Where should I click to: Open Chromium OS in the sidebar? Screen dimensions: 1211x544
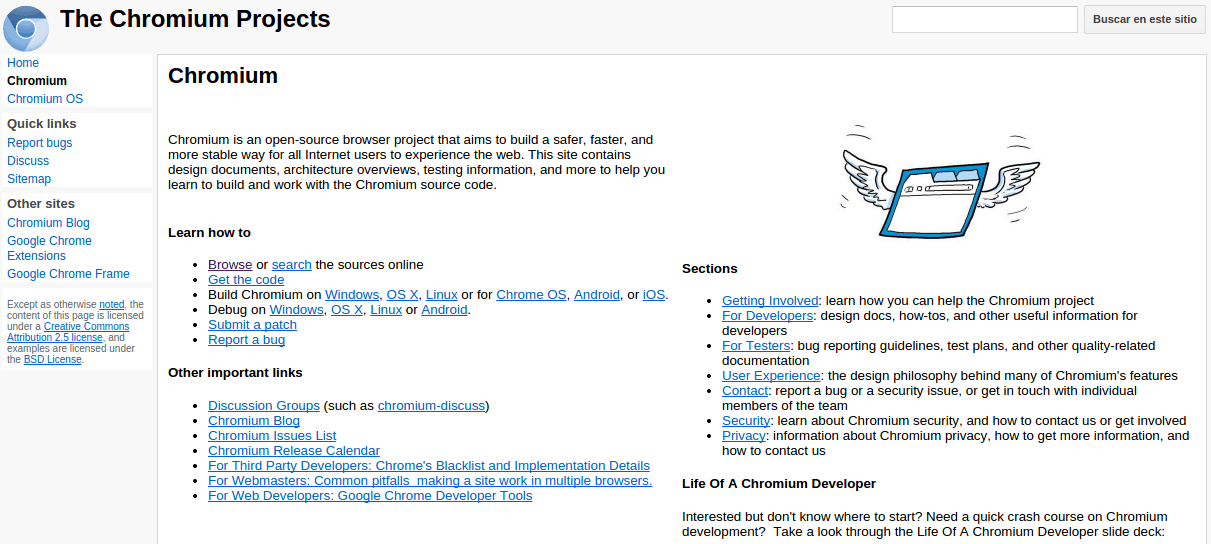[x=45, y=99]
